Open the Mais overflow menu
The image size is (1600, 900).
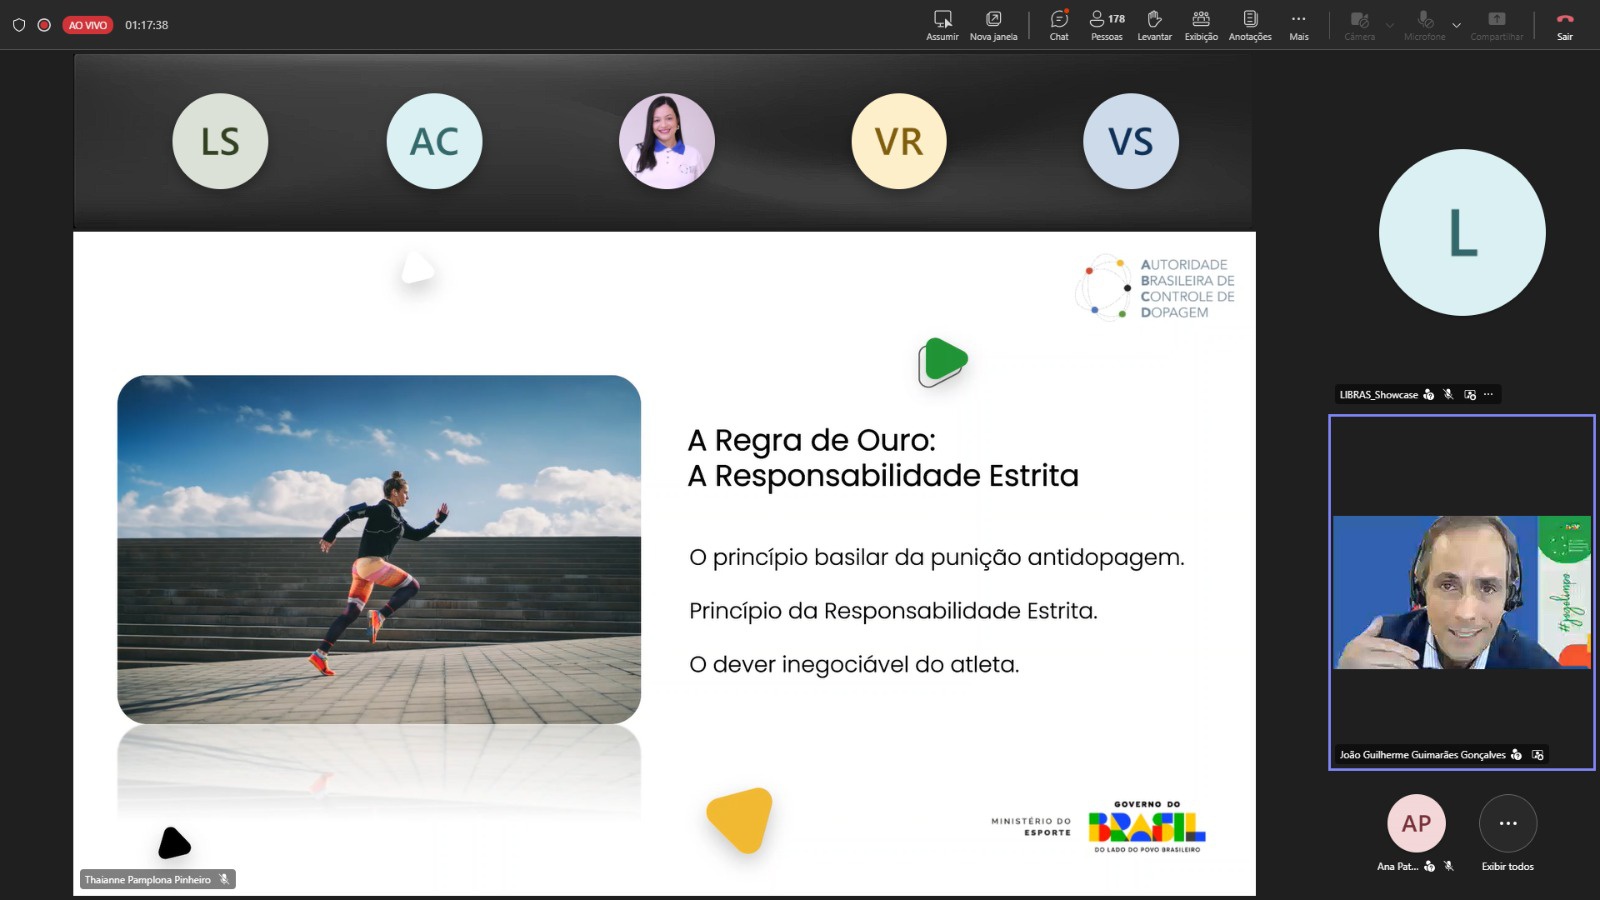coord(1299,18)
